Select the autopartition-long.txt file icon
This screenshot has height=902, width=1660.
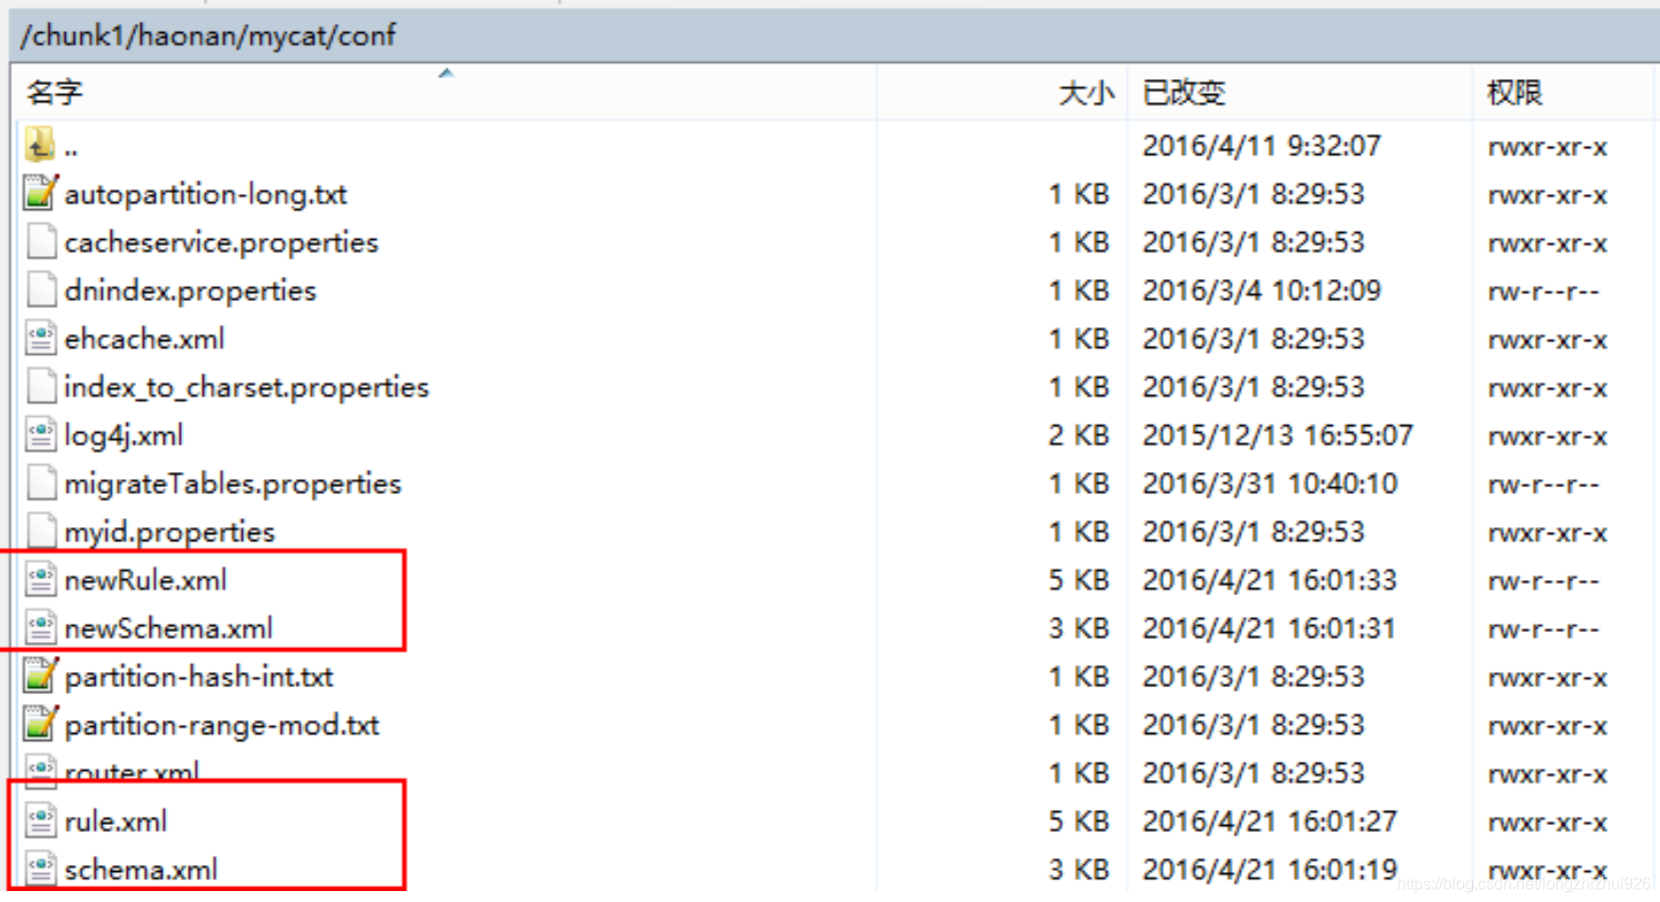tap(40, 193)
